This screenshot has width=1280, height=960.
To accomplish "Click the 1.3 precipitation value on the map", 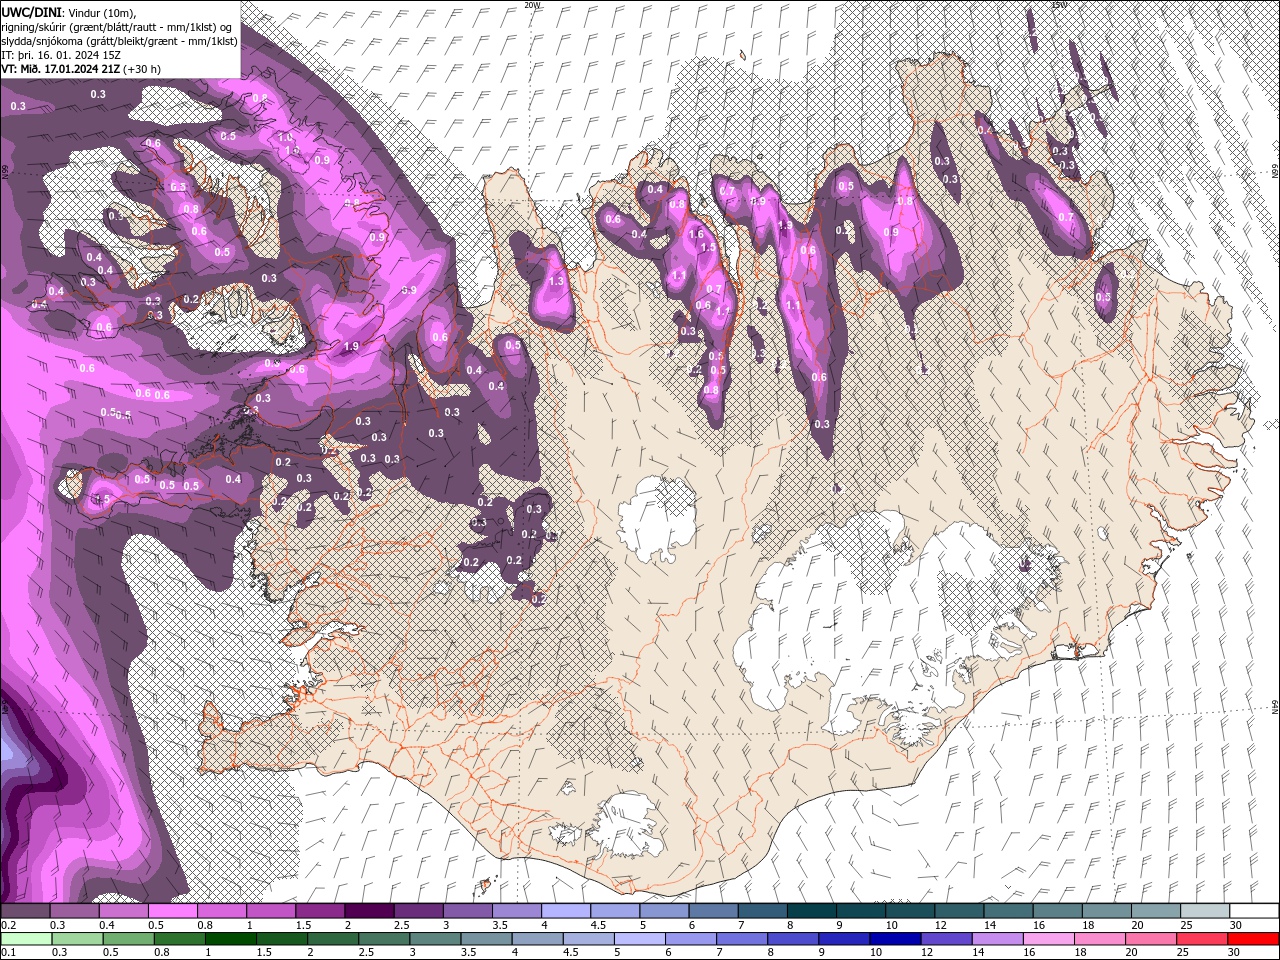I will click(557, 282).
